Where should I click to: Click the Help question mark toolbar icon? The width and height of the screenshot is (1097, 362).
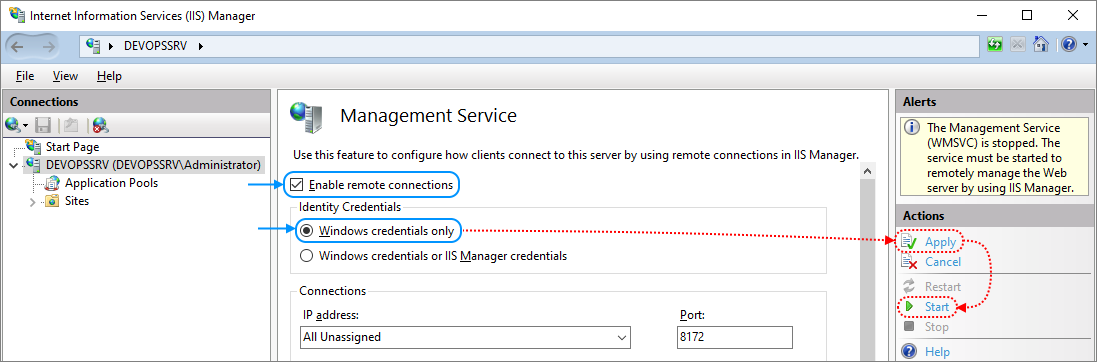1068,45
